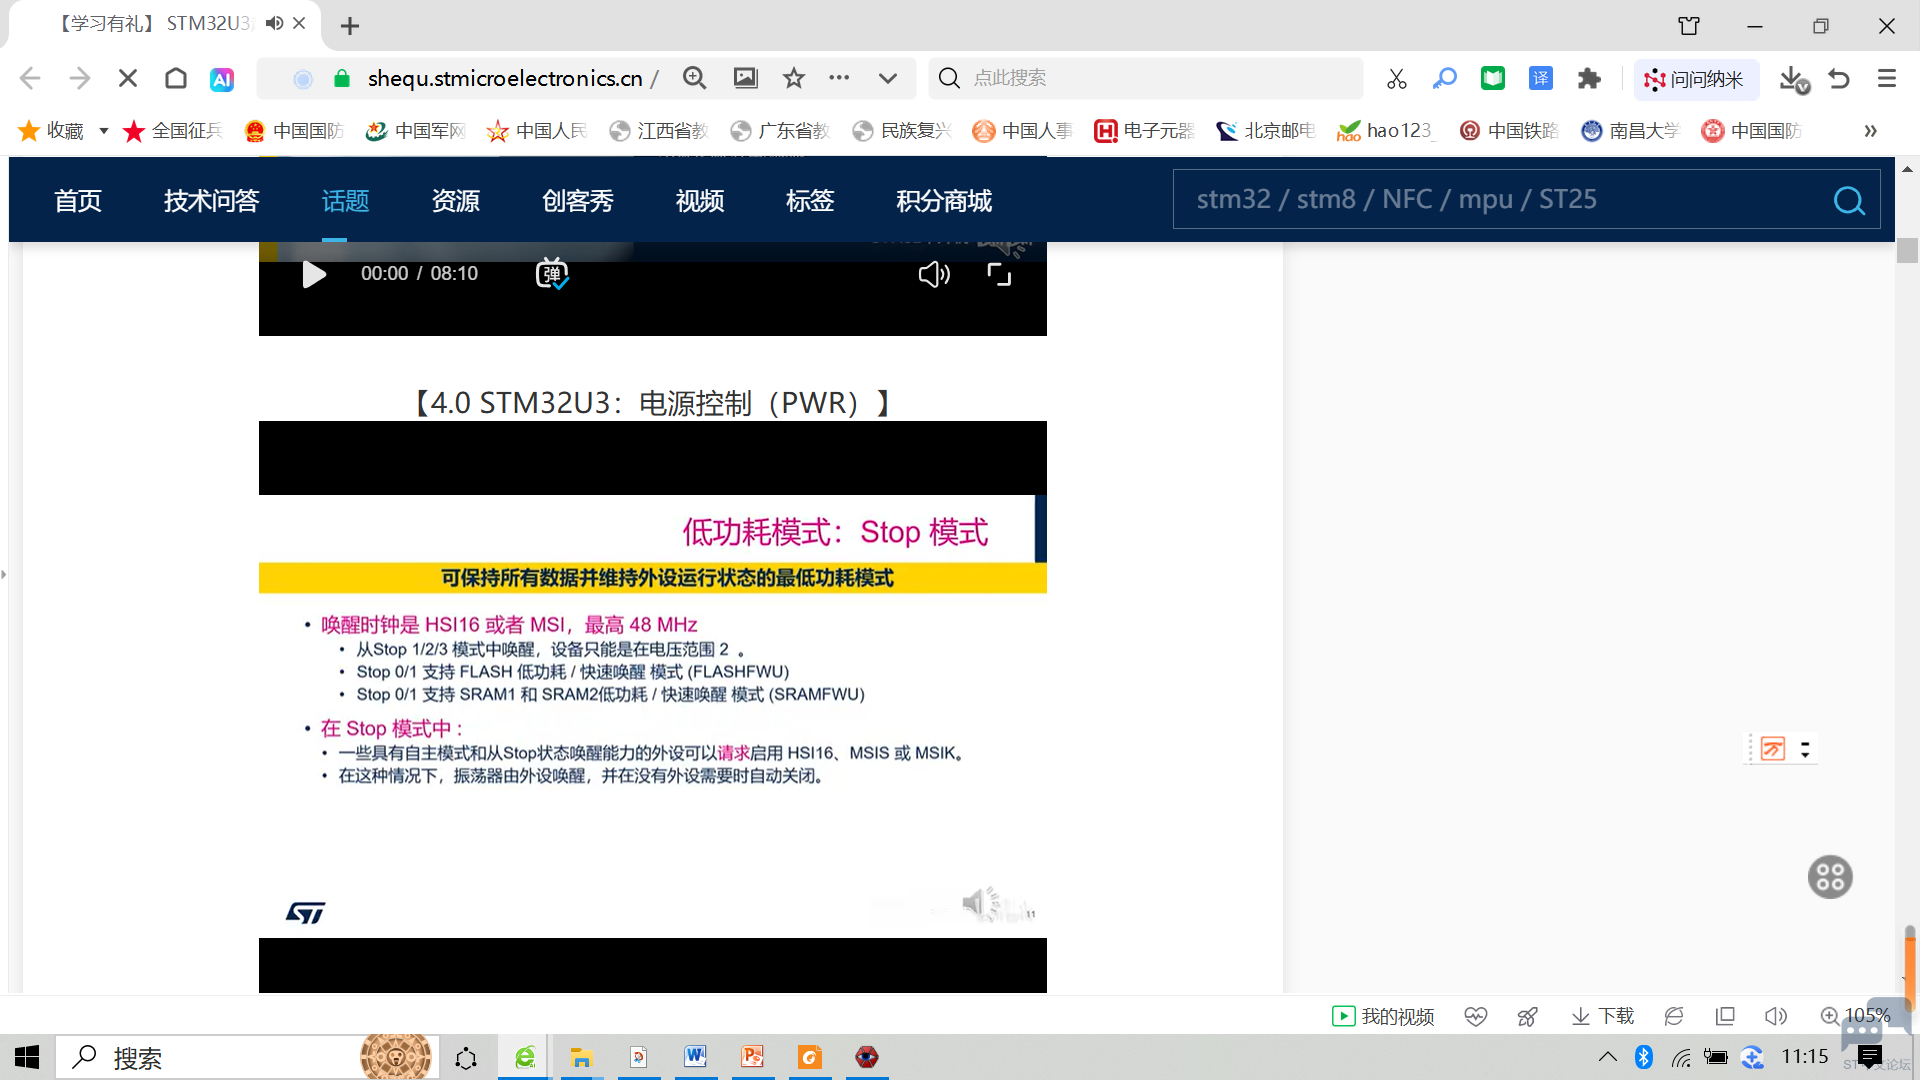Click the translate extension icon
The height and width of the screenshot is (1080, 1920).
(x=1541, y=79)
